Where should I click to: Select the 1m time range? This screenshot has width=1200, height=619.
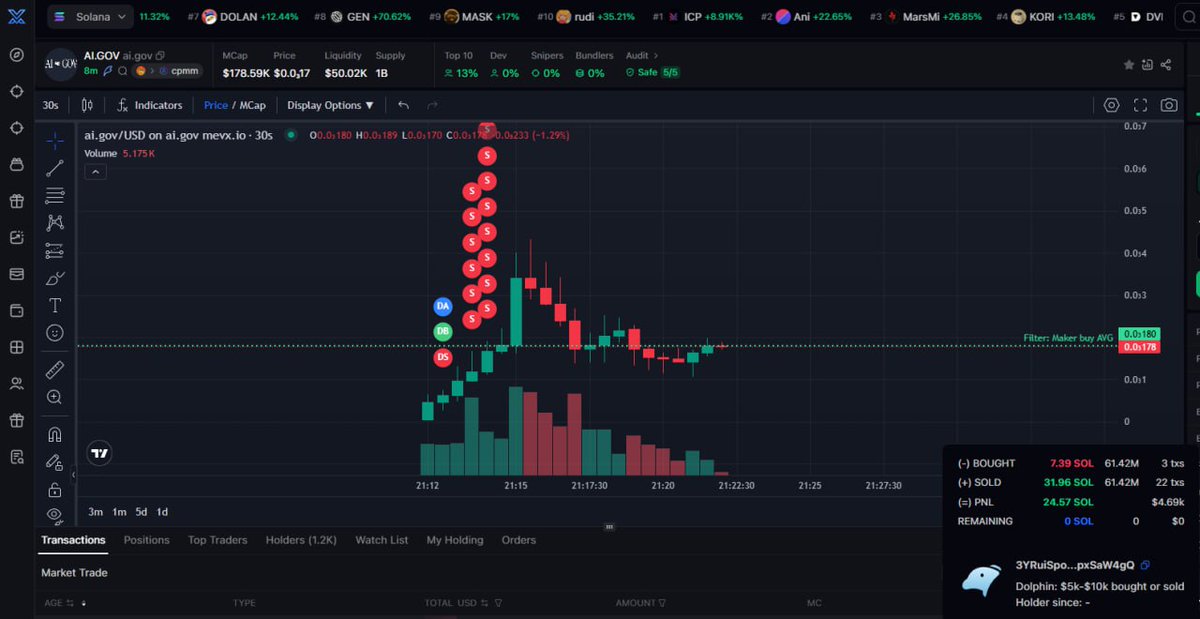click(119, 512)
